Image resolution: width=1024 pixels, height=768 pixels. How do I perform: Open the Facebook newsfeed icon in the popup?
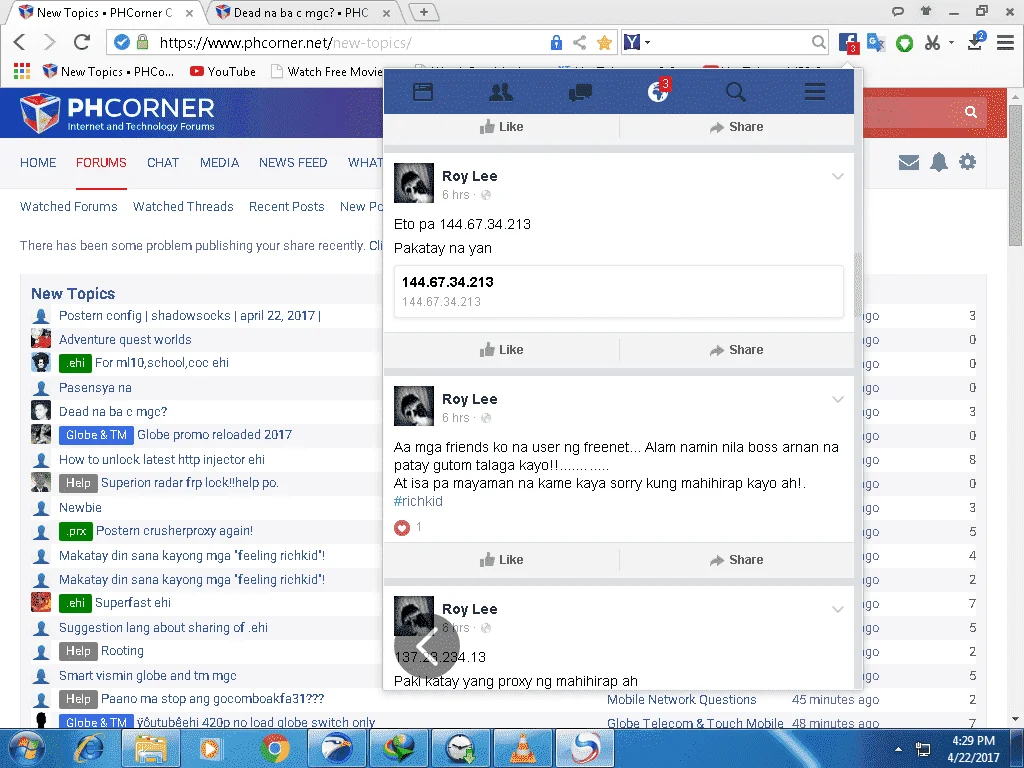[x=423, y=92]
